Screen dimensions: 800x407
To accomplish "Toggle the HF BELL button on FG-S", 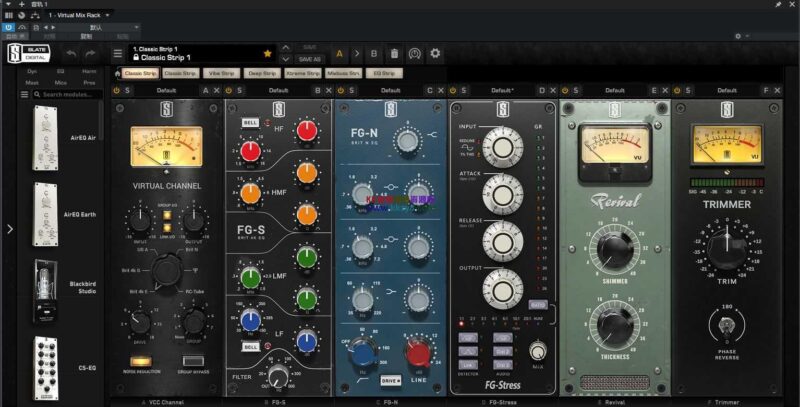I will 250,123.
